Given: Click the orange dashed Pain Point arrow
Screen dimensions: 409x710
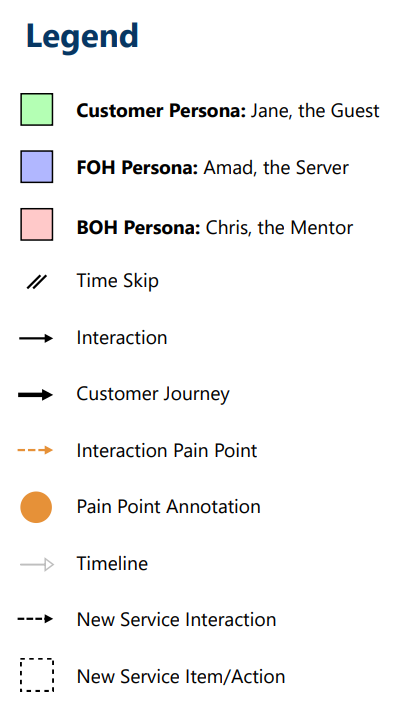Looking at the screenshot, I should point(35,450).
